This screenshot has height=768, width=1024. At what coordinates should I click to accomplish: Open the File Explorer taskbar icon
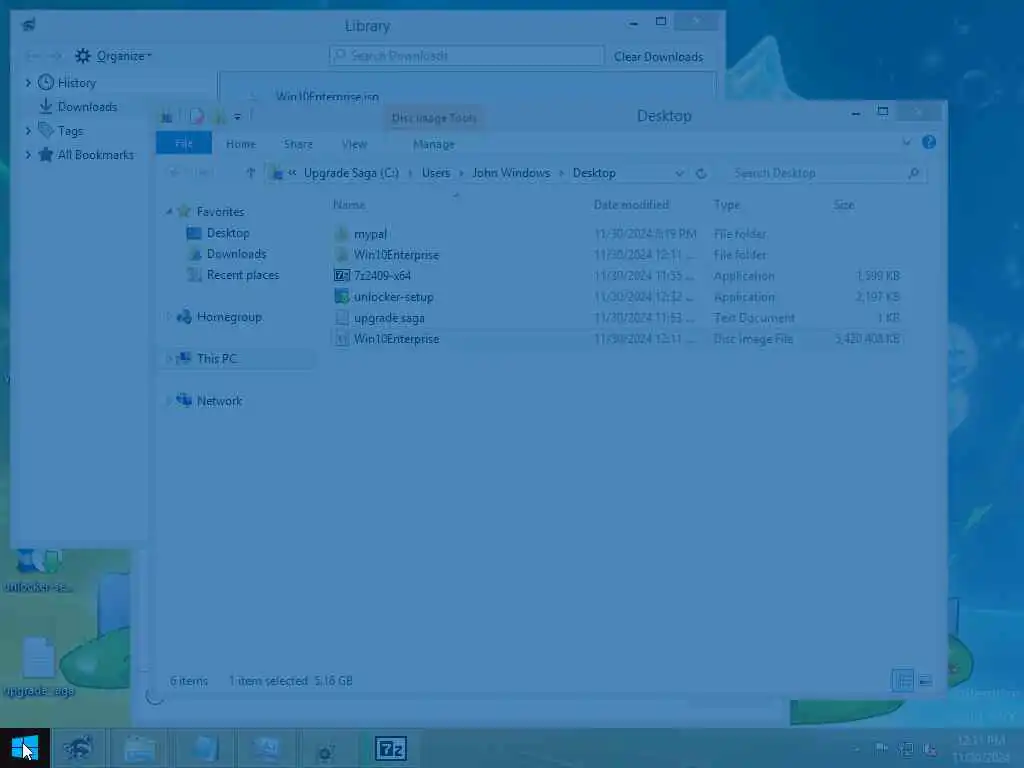(x=140, y=748)
